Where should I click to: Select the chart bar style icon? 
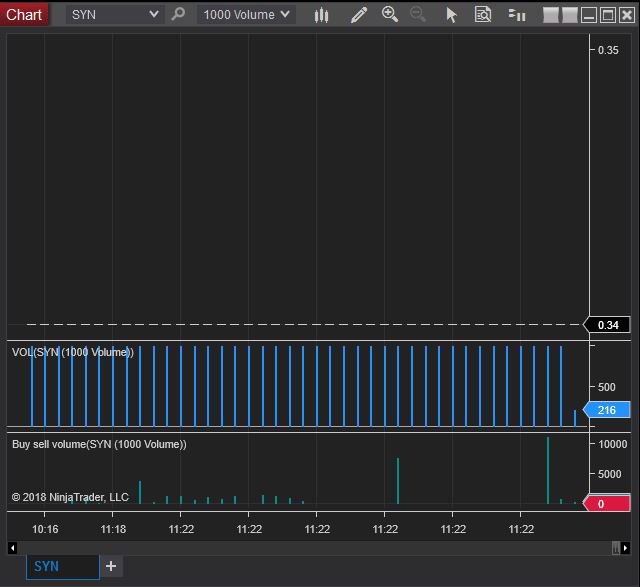click(x=321, y=15)
